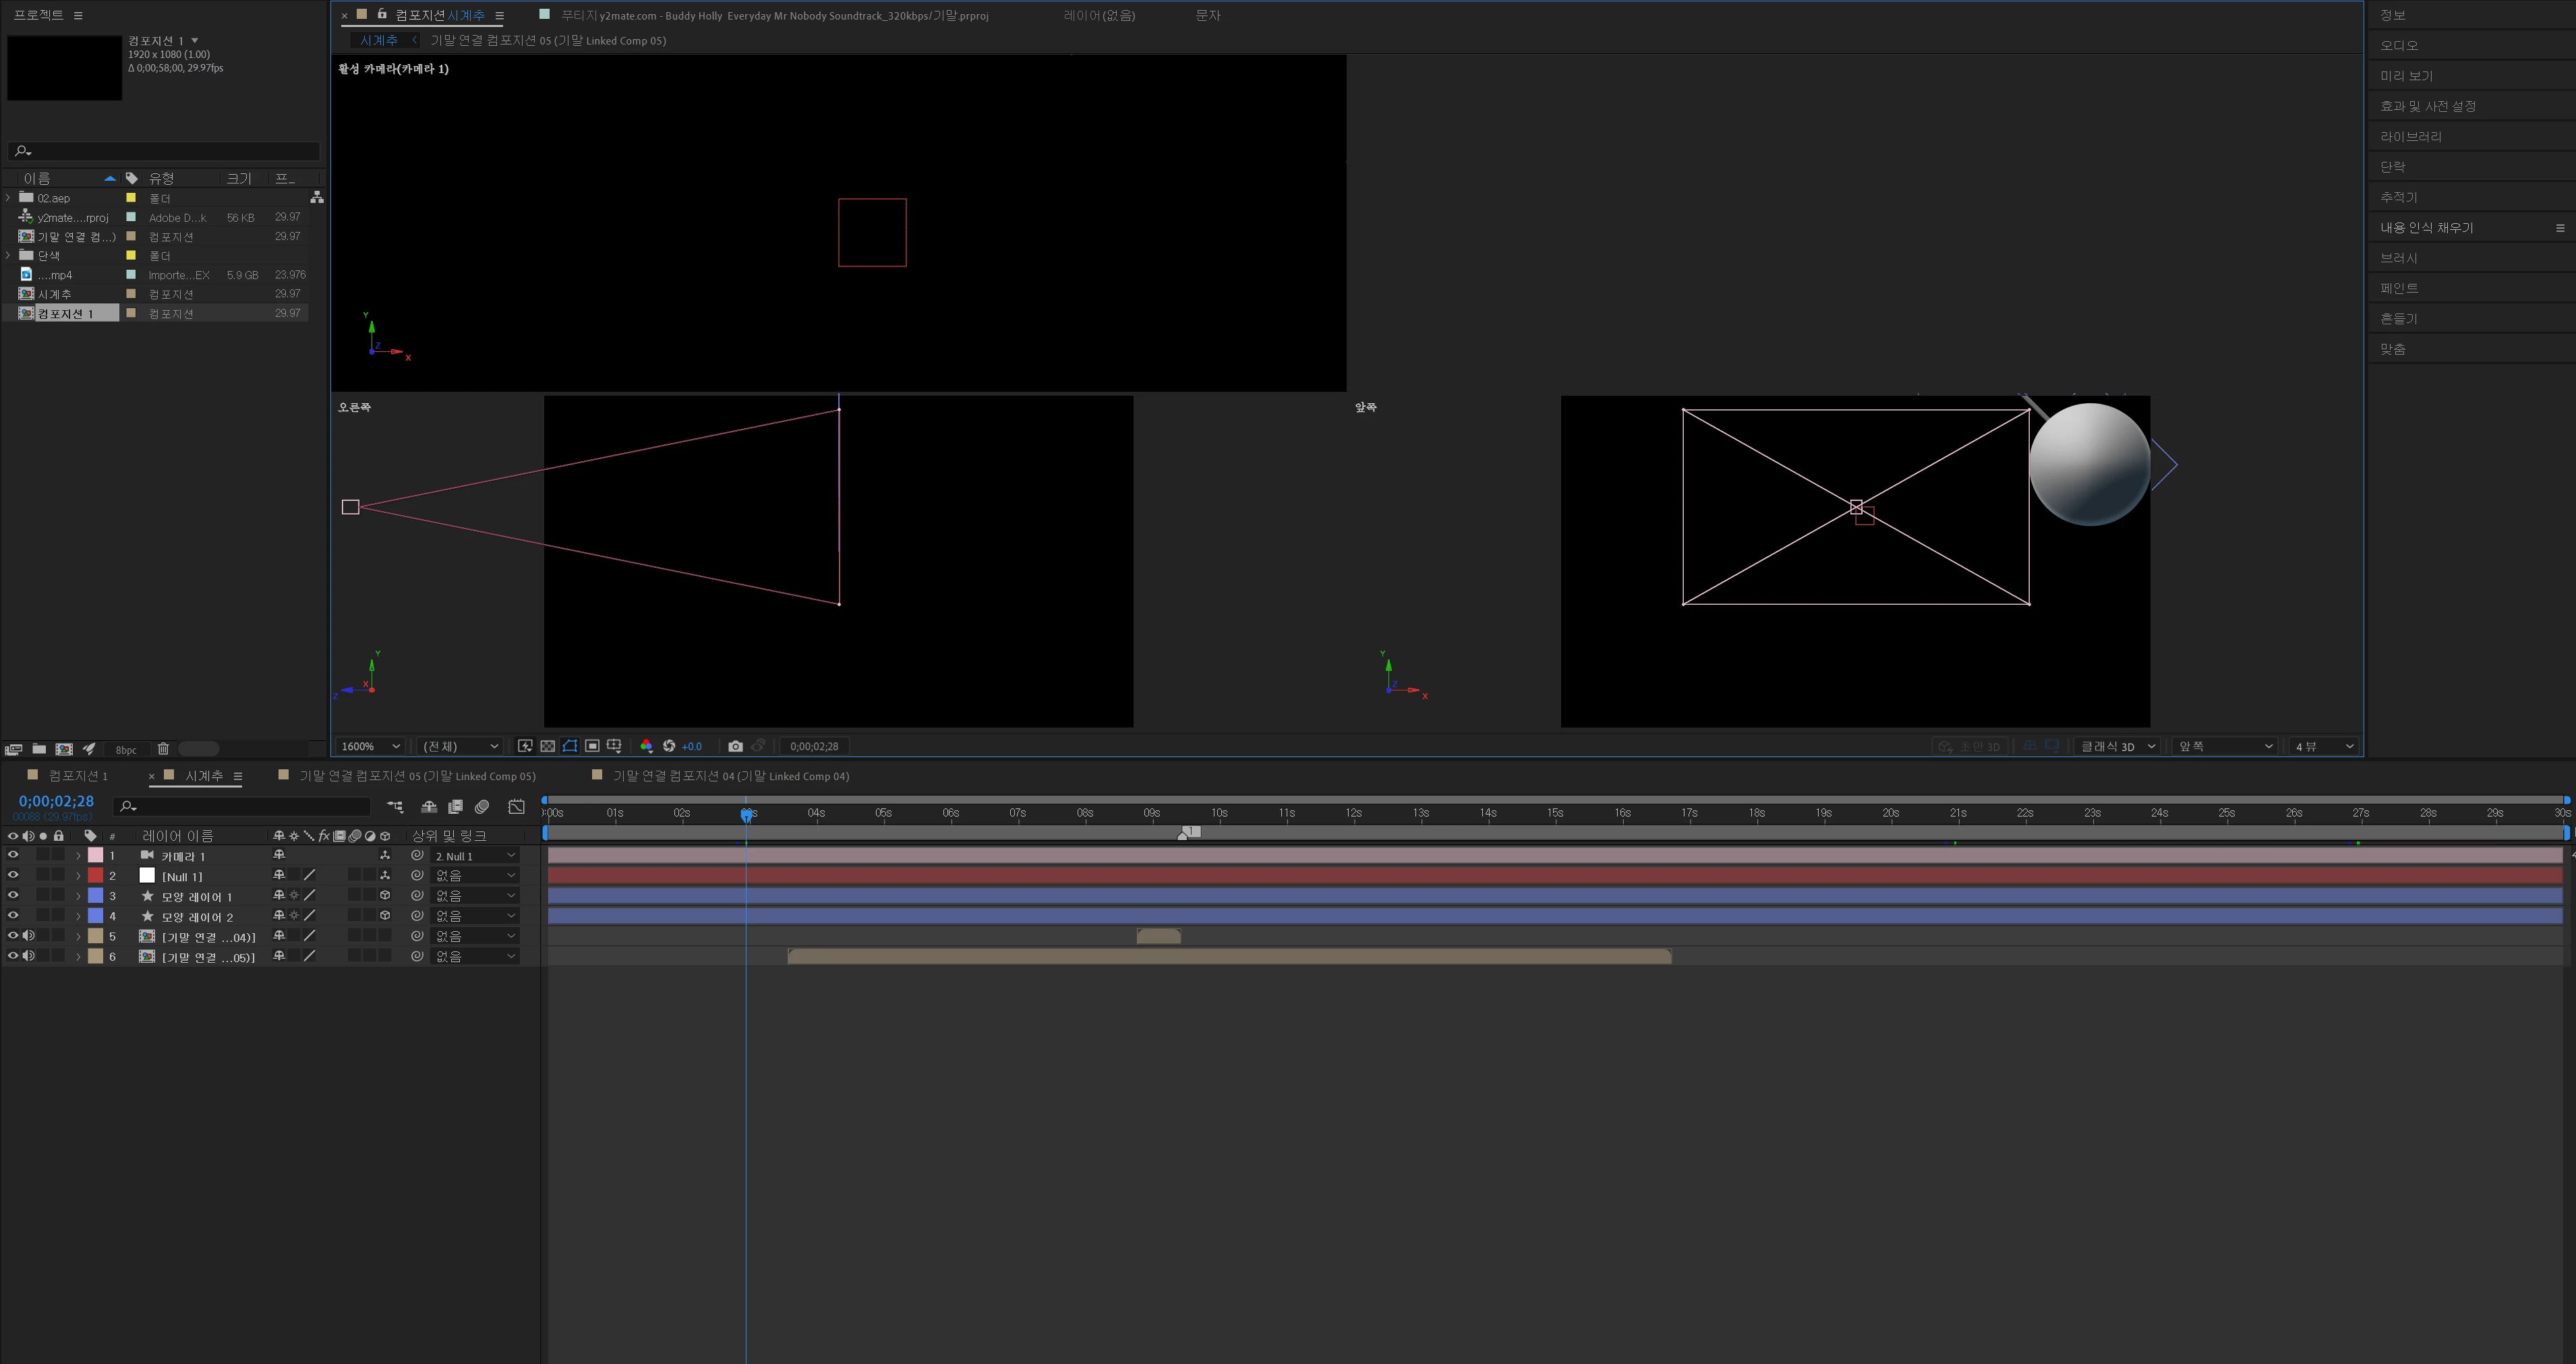Click the 8bpc color depth button
This screenshot has width=2576, height=1364.
pos(126,750)
